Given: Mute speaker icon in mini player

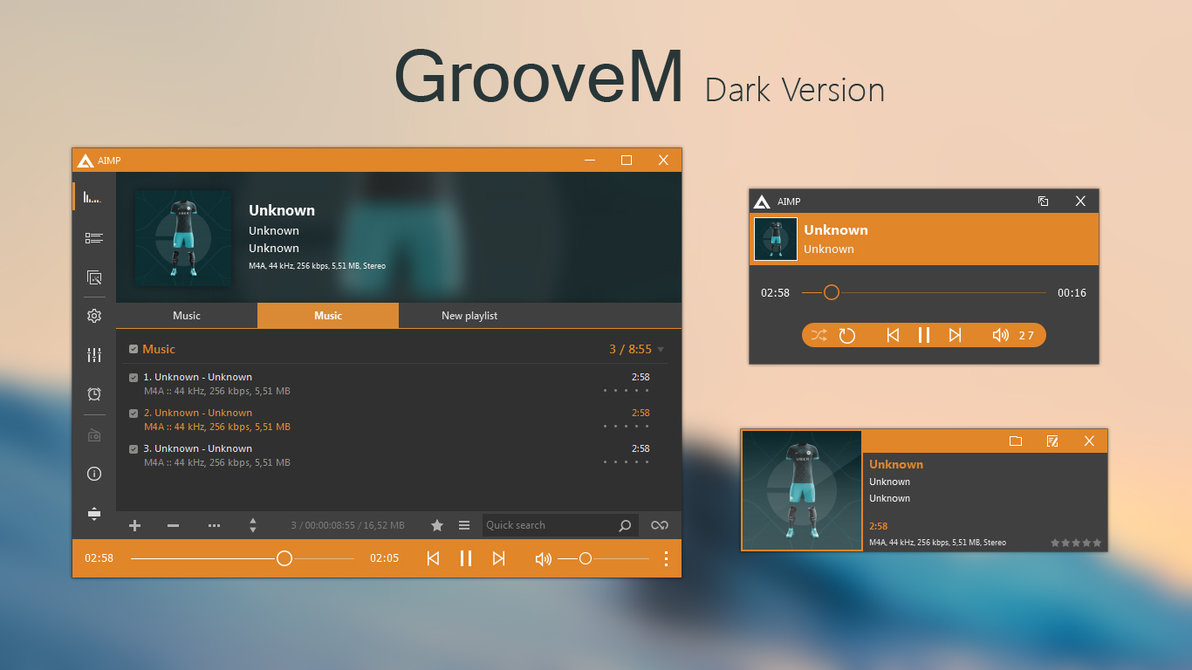Looking at the screenshot, I should tap(1000, 335).
